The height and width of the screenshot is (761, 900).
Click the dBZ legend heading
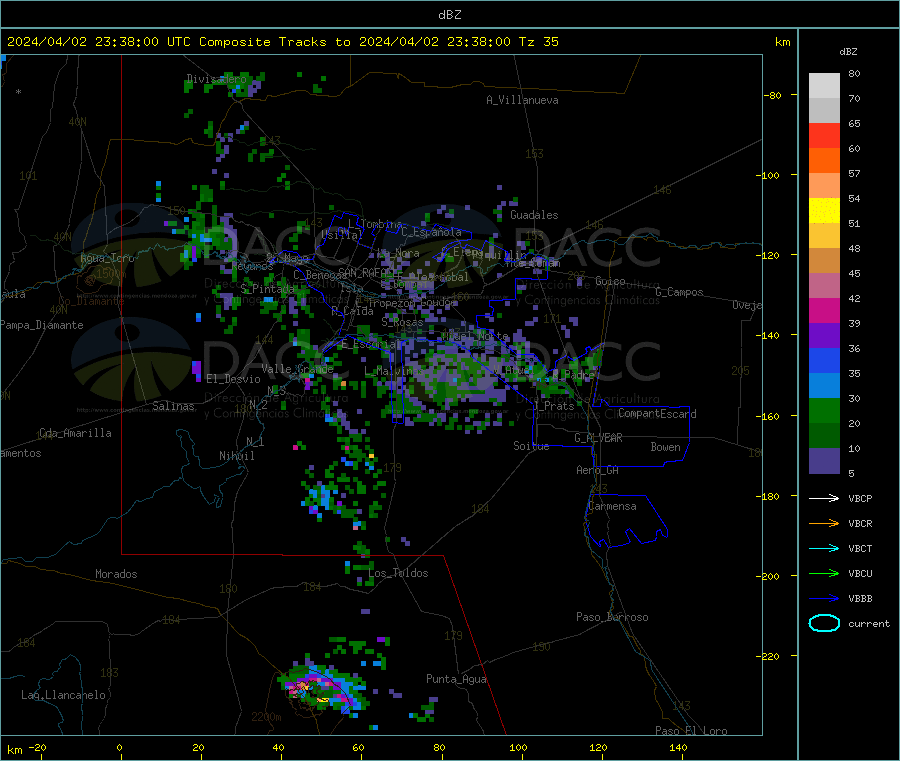coord(848,52)
